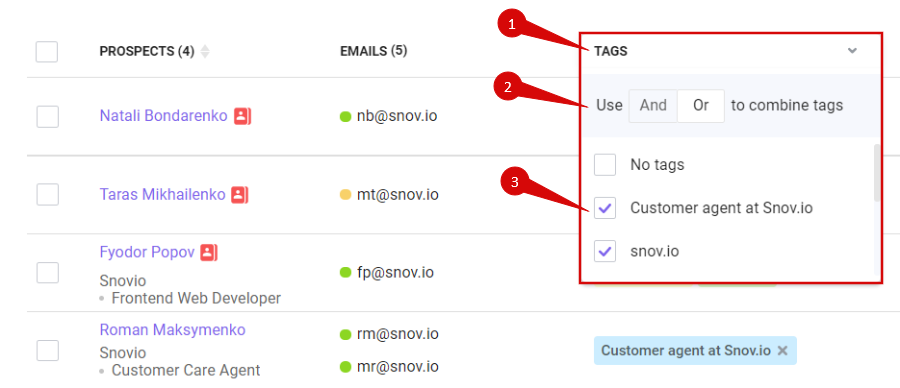Click the snov.io tag label
Viewport: 900px width, 388px height.
pyautogui.click(x=654, y=251)
